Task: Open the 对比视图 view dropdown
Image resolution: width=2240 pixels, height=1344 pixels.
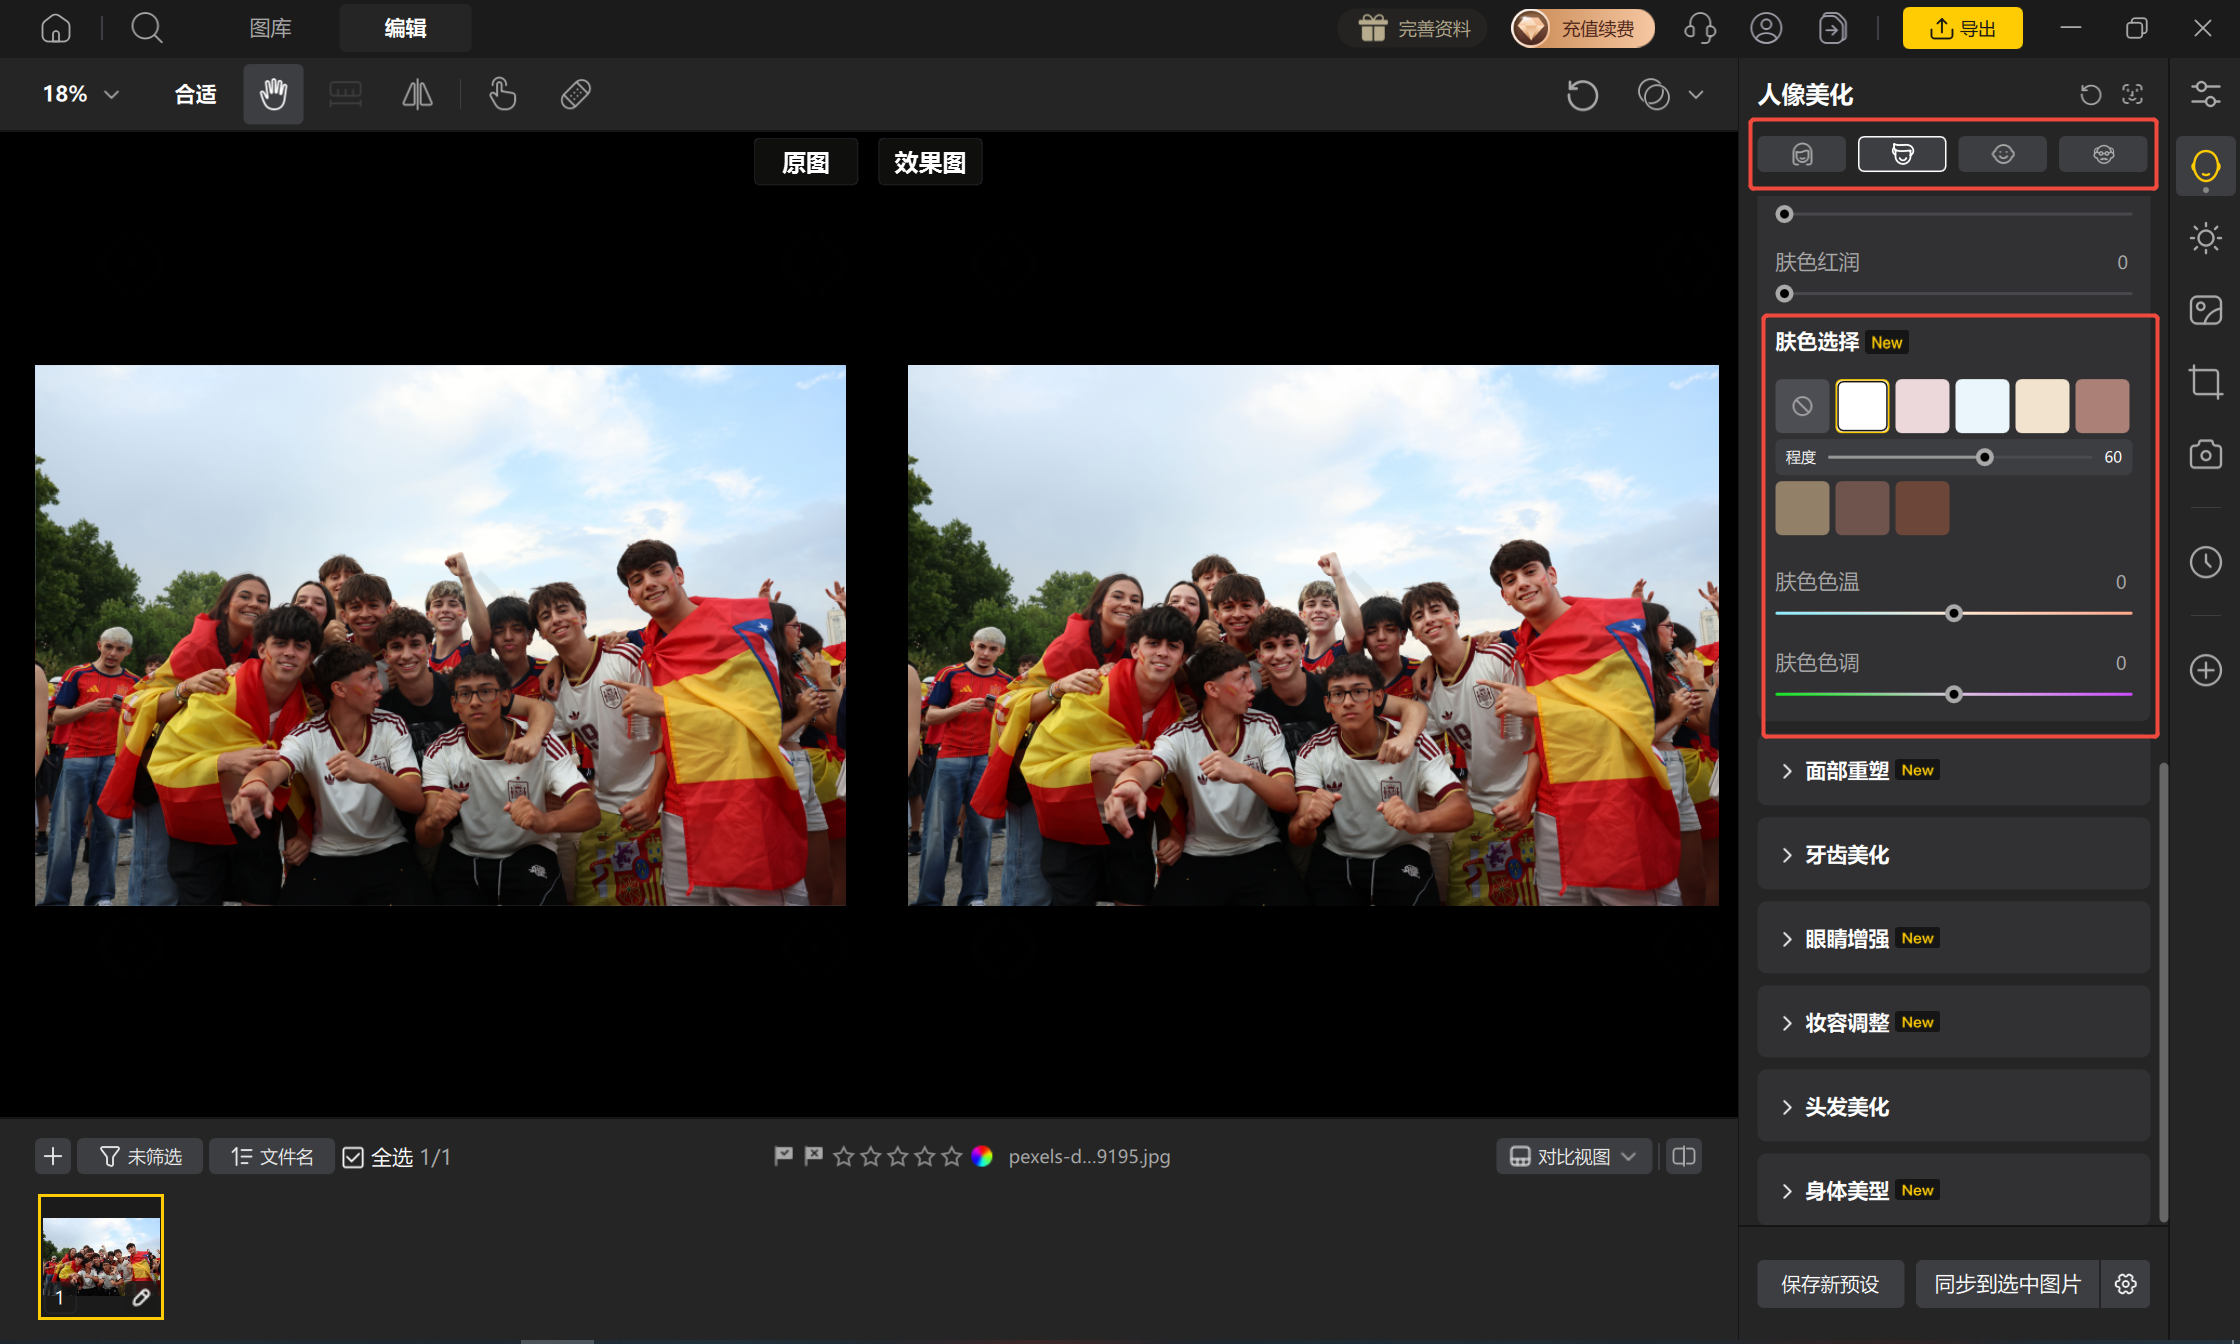Action: point(1573,1156)
